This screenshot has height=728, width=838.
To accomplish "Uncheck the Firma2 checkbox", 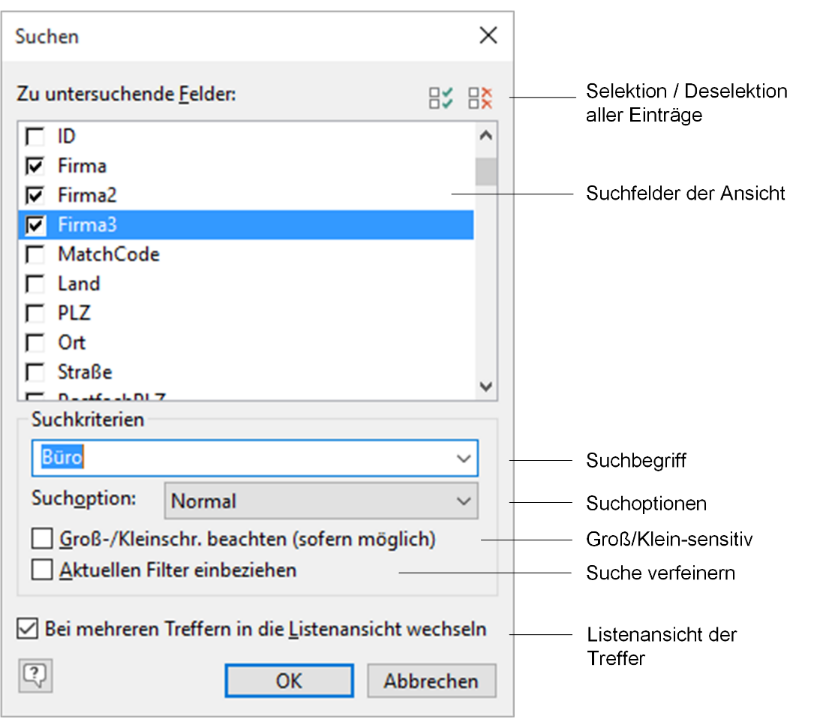I will 35,195.
